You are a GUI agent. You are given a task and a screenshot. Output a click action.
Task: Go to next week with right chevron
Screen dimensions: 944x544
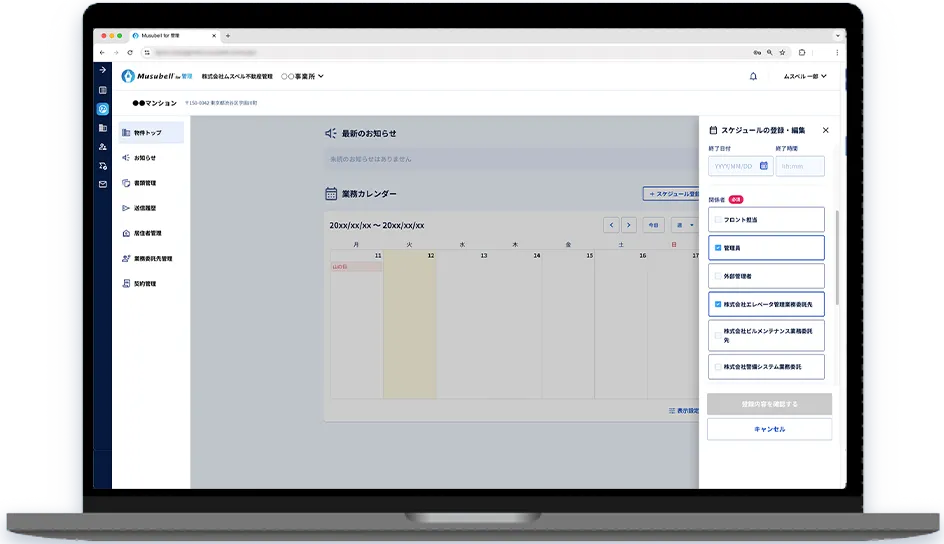click(629, 225)
